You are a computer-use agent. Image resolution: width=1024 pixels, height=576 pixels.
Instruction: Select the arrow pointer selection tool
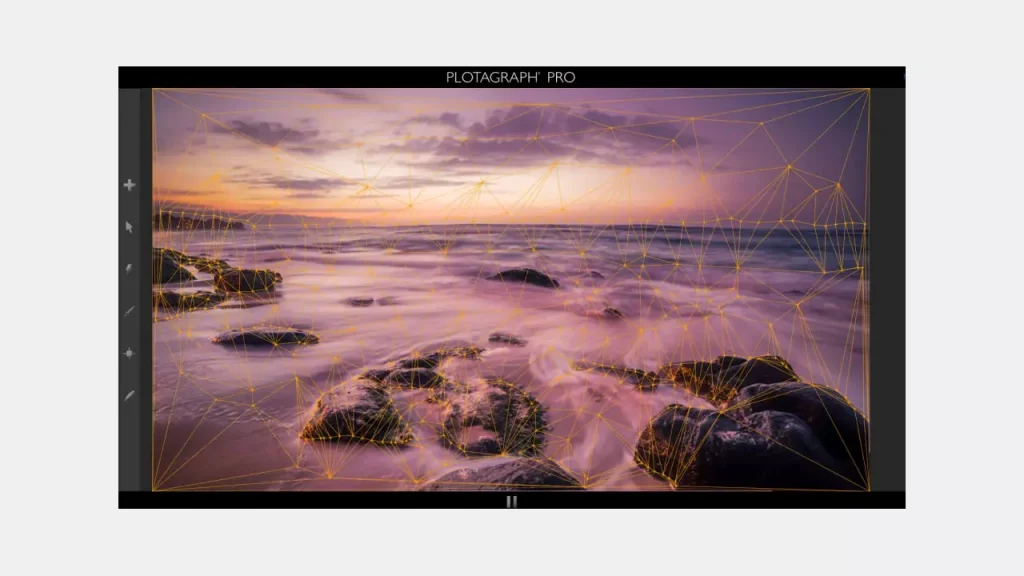[x=129, y=227]
